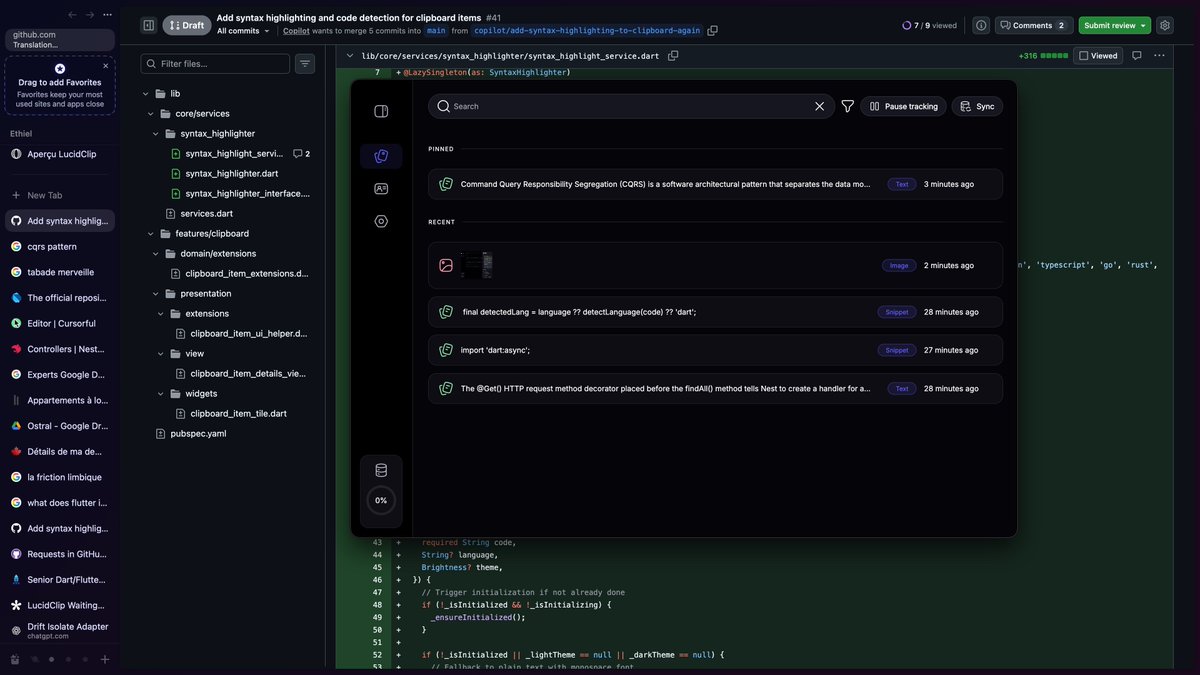Go forward with the browser forward arrow
This screenshot has height=675, width=1200.
tap(90, 15)
